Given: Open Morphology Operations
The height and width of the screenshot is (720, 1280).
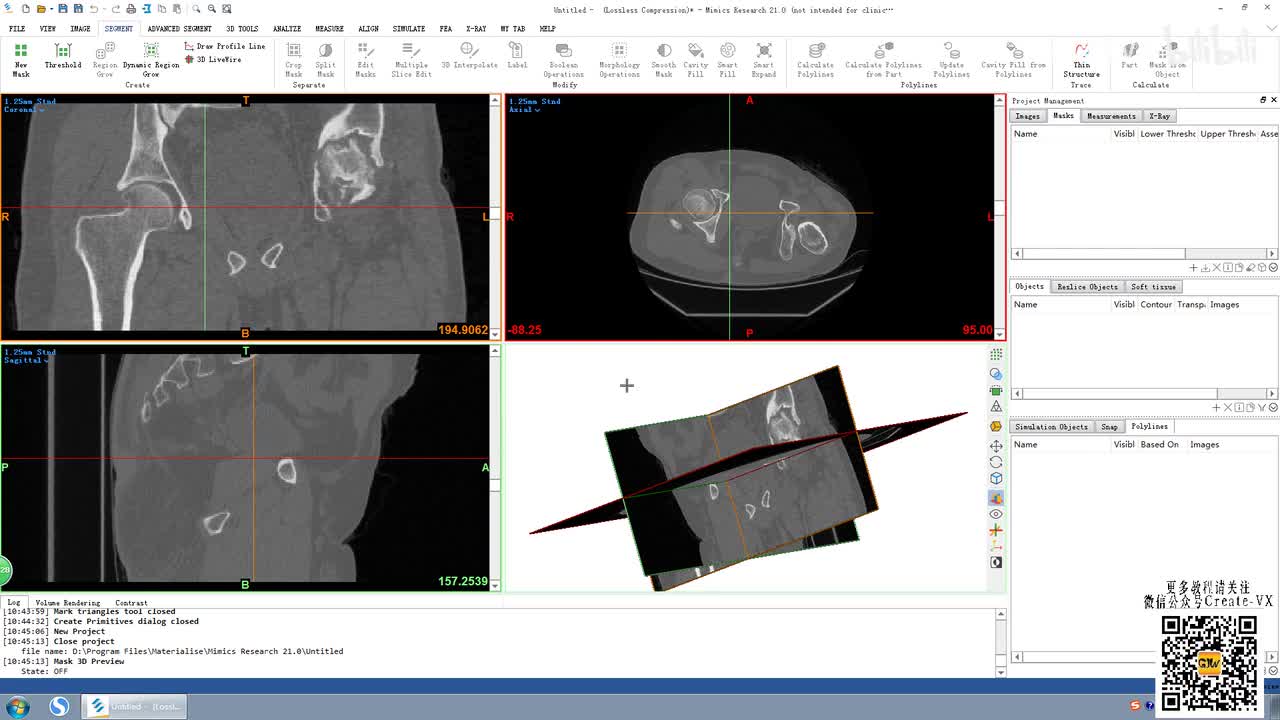Looking at the screenshot, I should pyautogui.click(x=619, y=59).
